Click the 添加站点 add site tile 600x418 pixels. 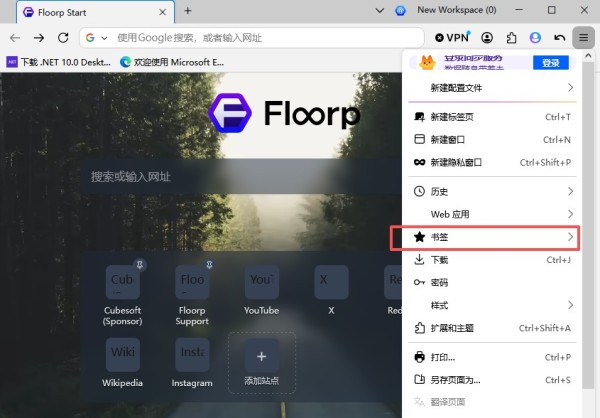click(262, 363)
